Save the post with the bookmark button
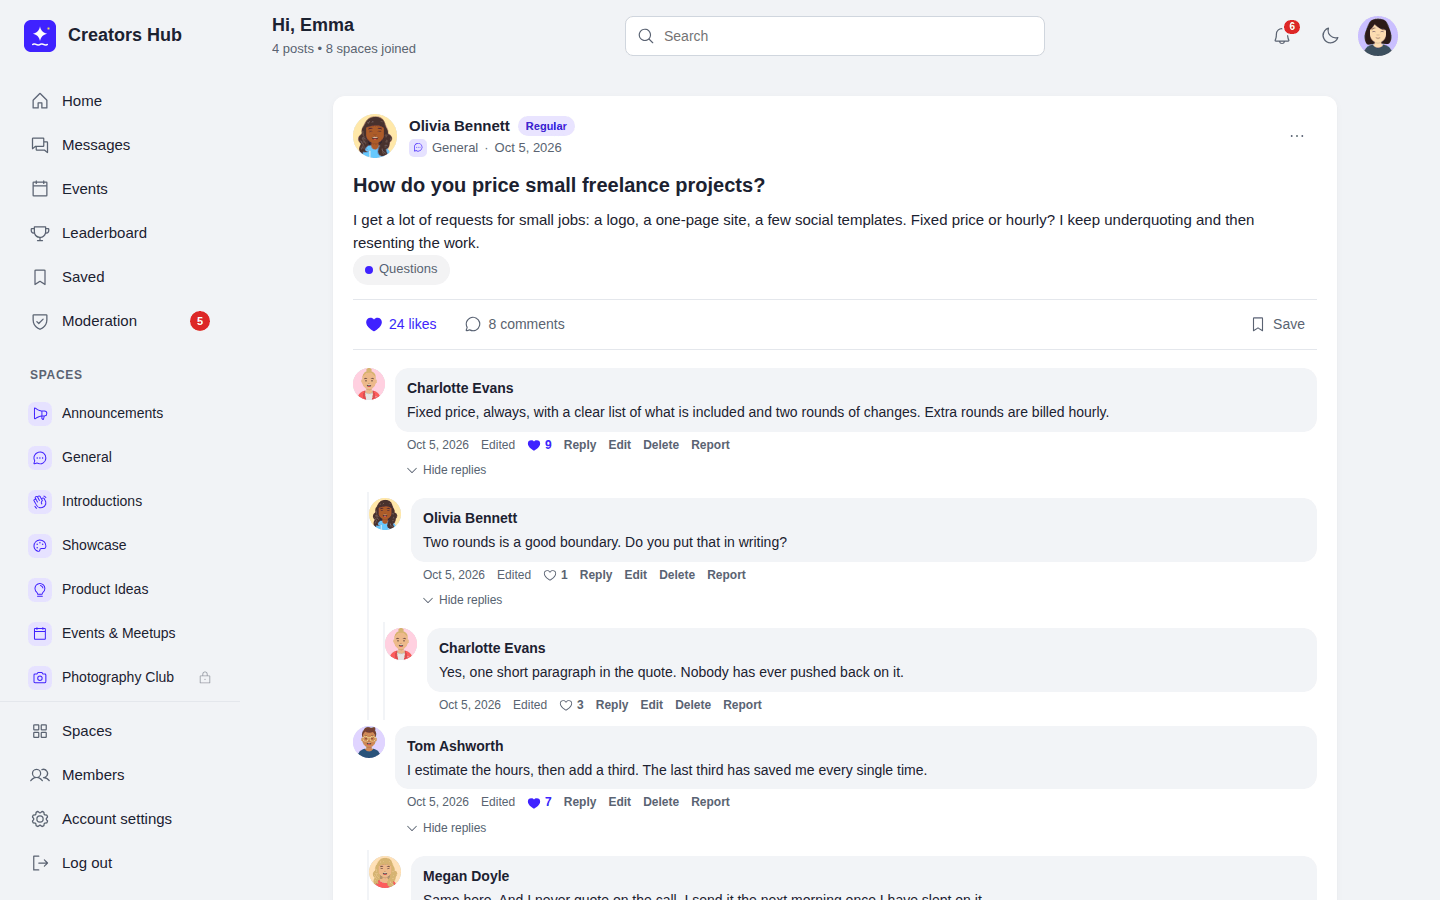 (1278, 324)
